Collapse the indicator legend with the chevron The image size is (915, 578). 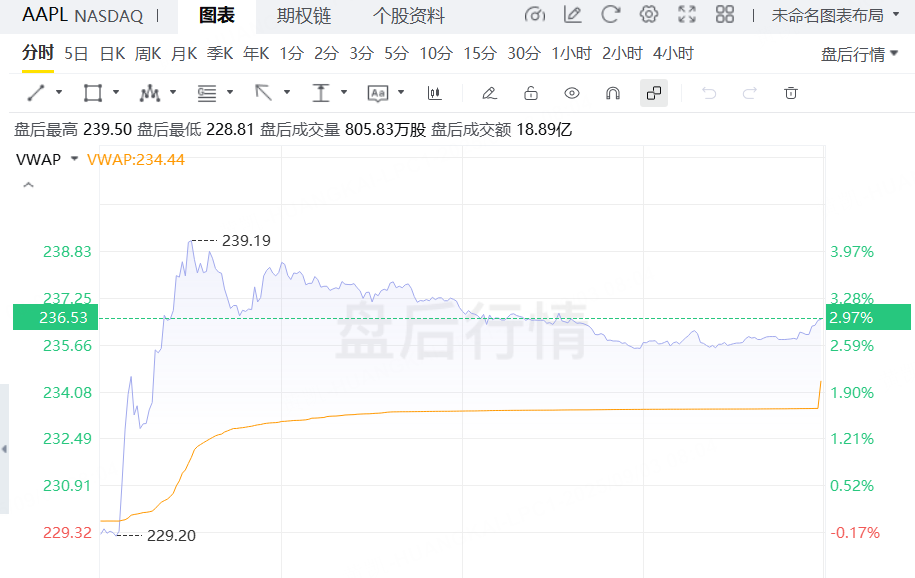28,185
